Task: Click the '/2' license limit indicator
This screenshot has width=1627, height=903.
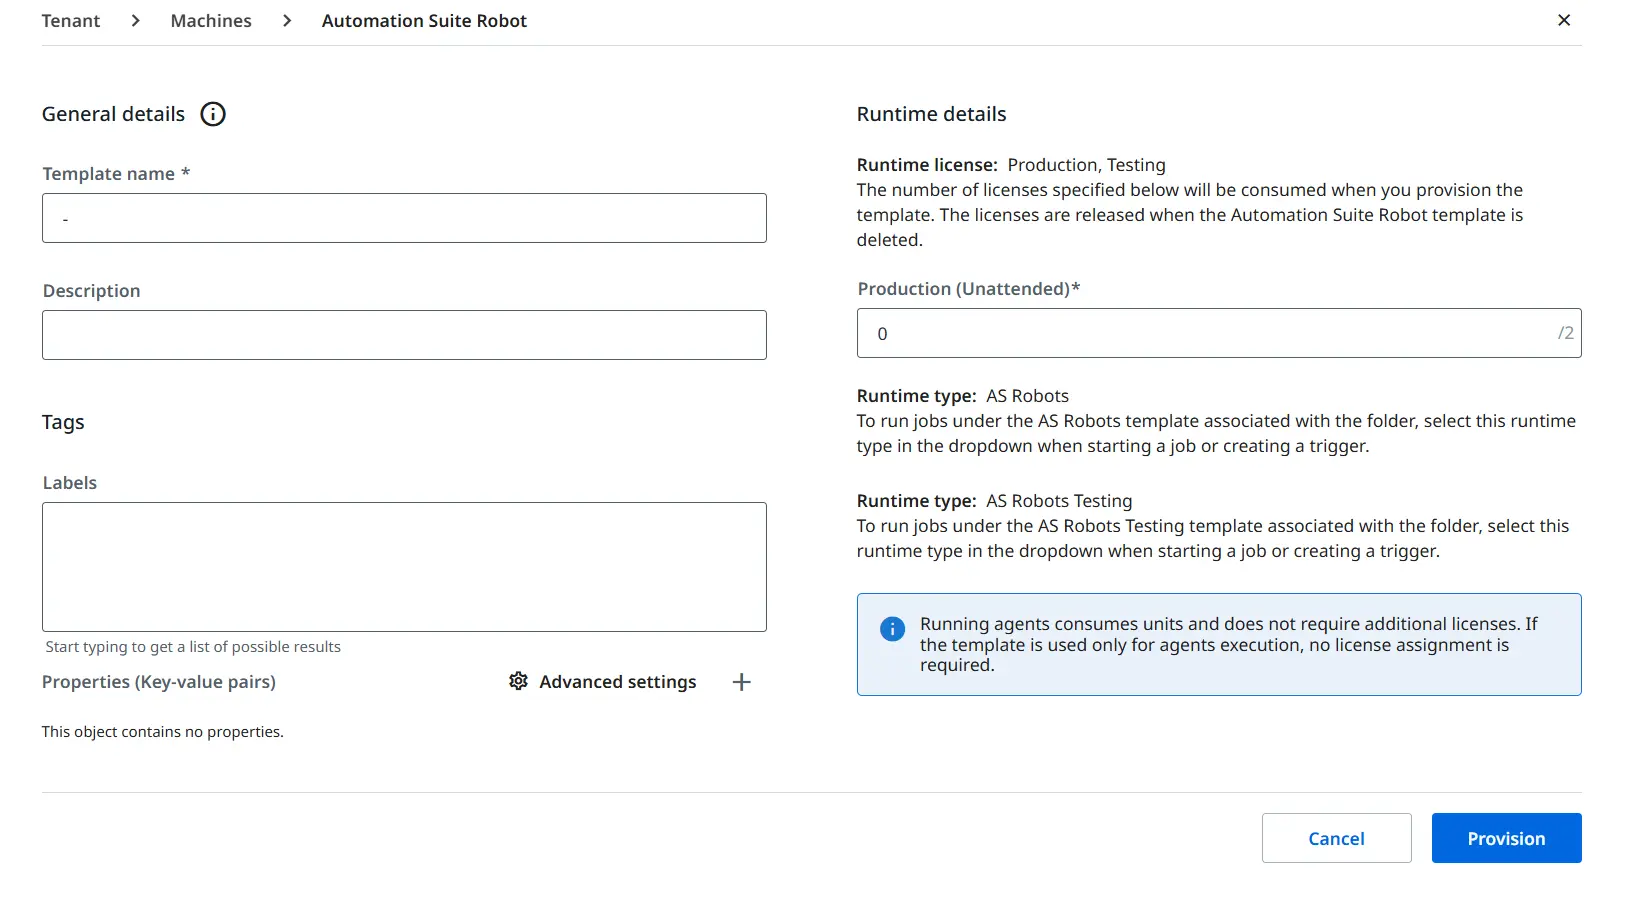Action: click(1565, 333)
